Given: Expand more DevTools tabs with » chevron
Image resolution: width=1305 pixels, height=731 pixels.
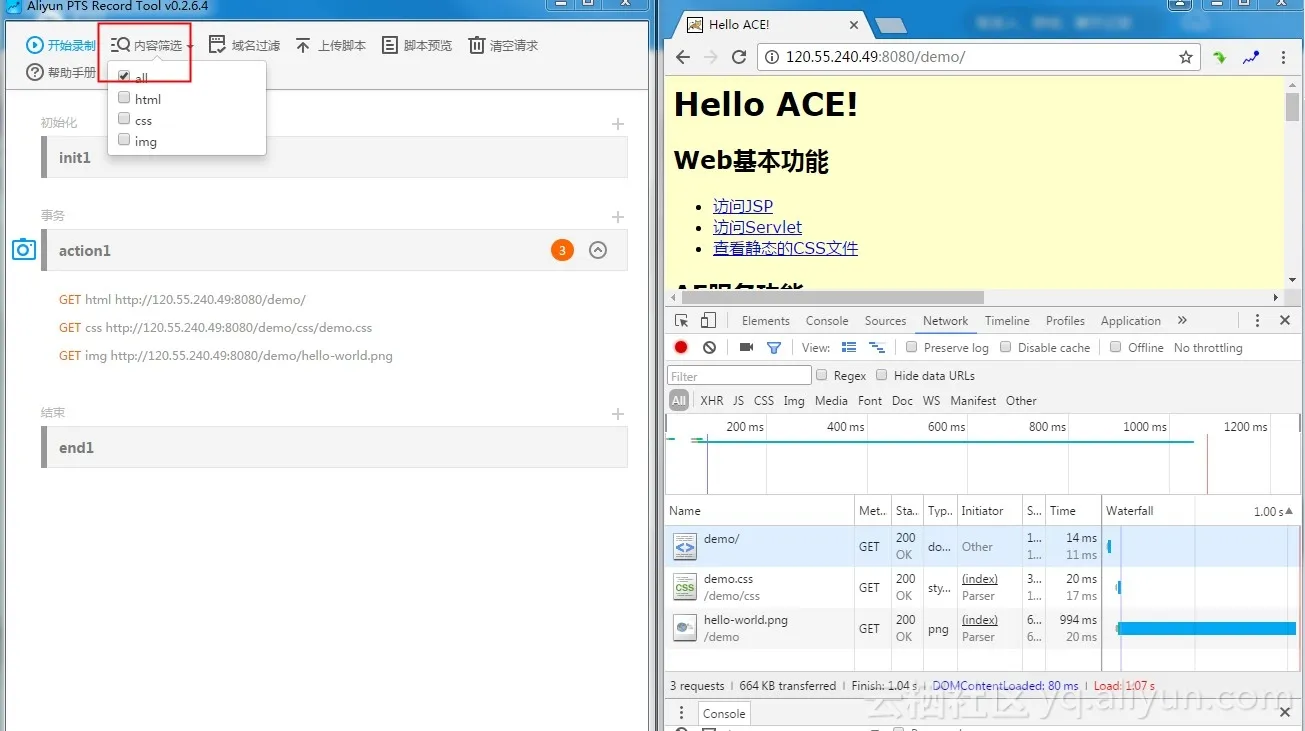Looking at the screenshot, I should point(1182,321).
